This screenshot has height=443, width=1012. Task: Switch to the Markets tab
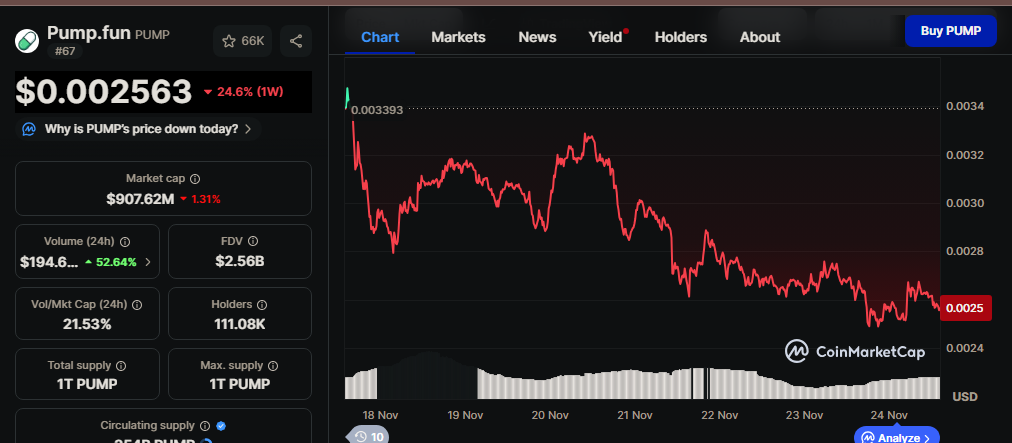pyautogui.click(x=458, y=37)
